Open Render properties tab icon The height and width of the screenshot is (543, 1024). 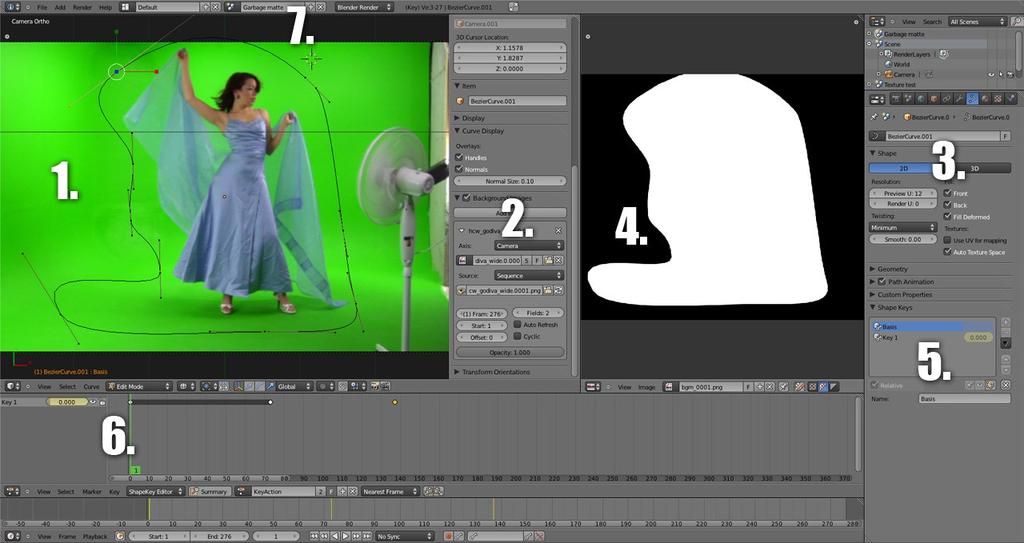tap(896, 99)
